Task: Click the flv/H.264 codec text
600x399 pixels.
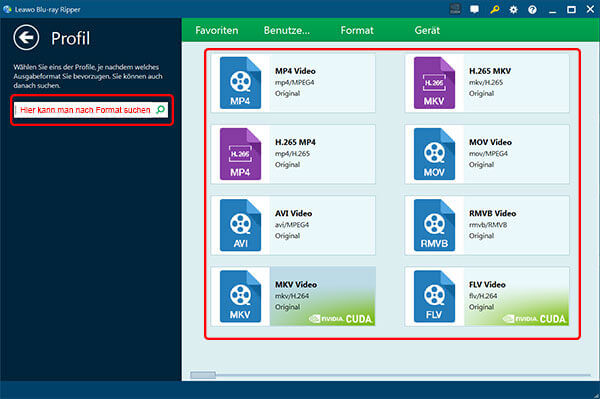Action: click(x=483, y=296)
